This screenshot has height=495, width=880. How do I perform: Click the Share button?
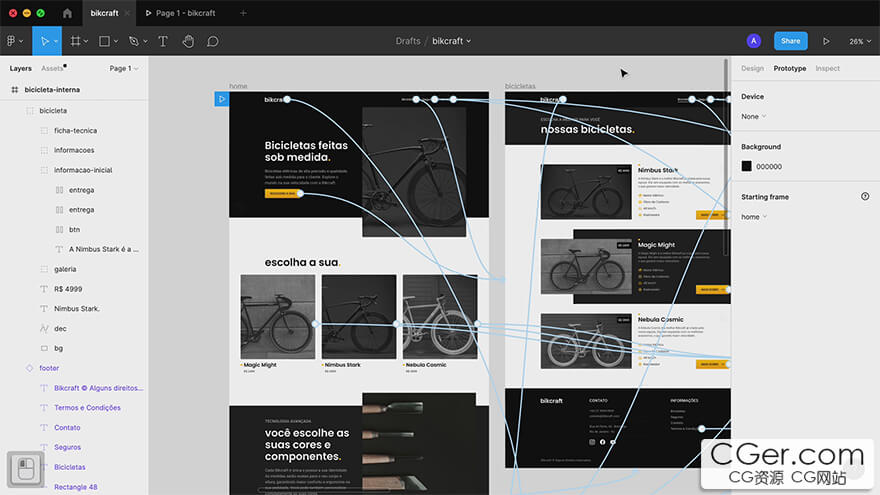(790, 41)
